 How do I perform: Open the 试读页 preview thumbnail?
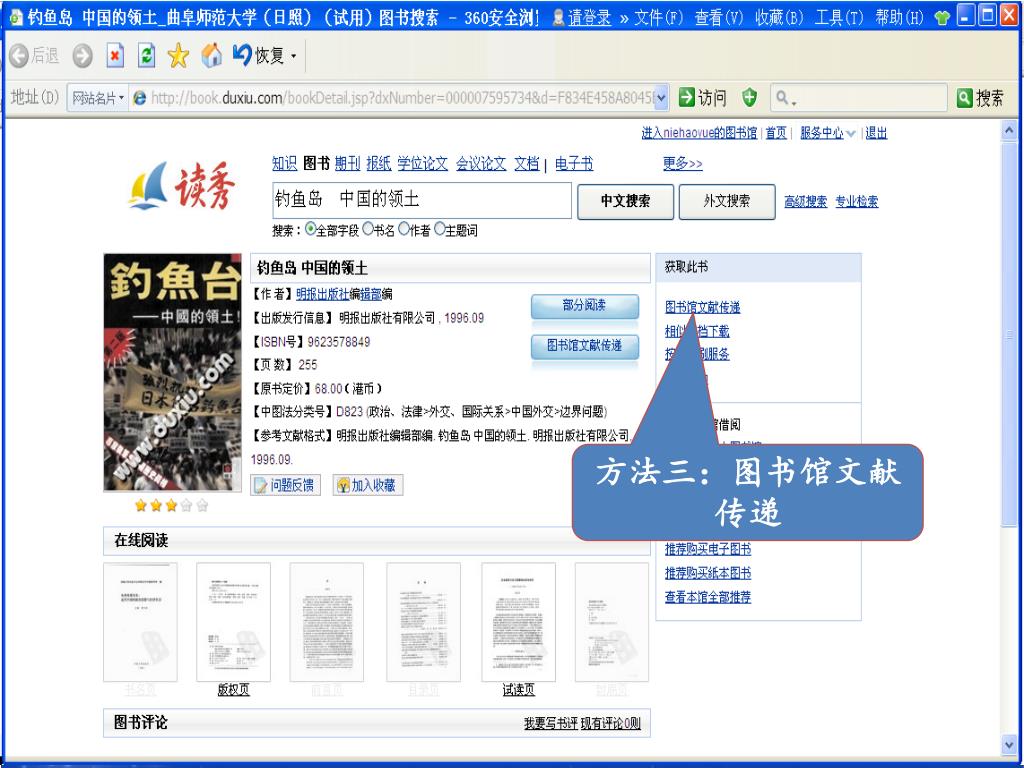click(x=519, y=622)
